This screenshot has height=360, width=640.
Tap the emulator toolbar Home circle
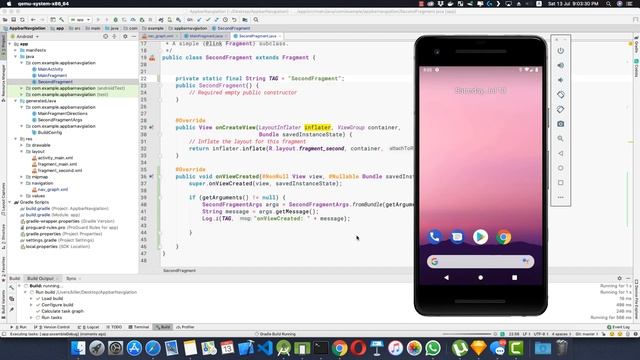(560, 168)
